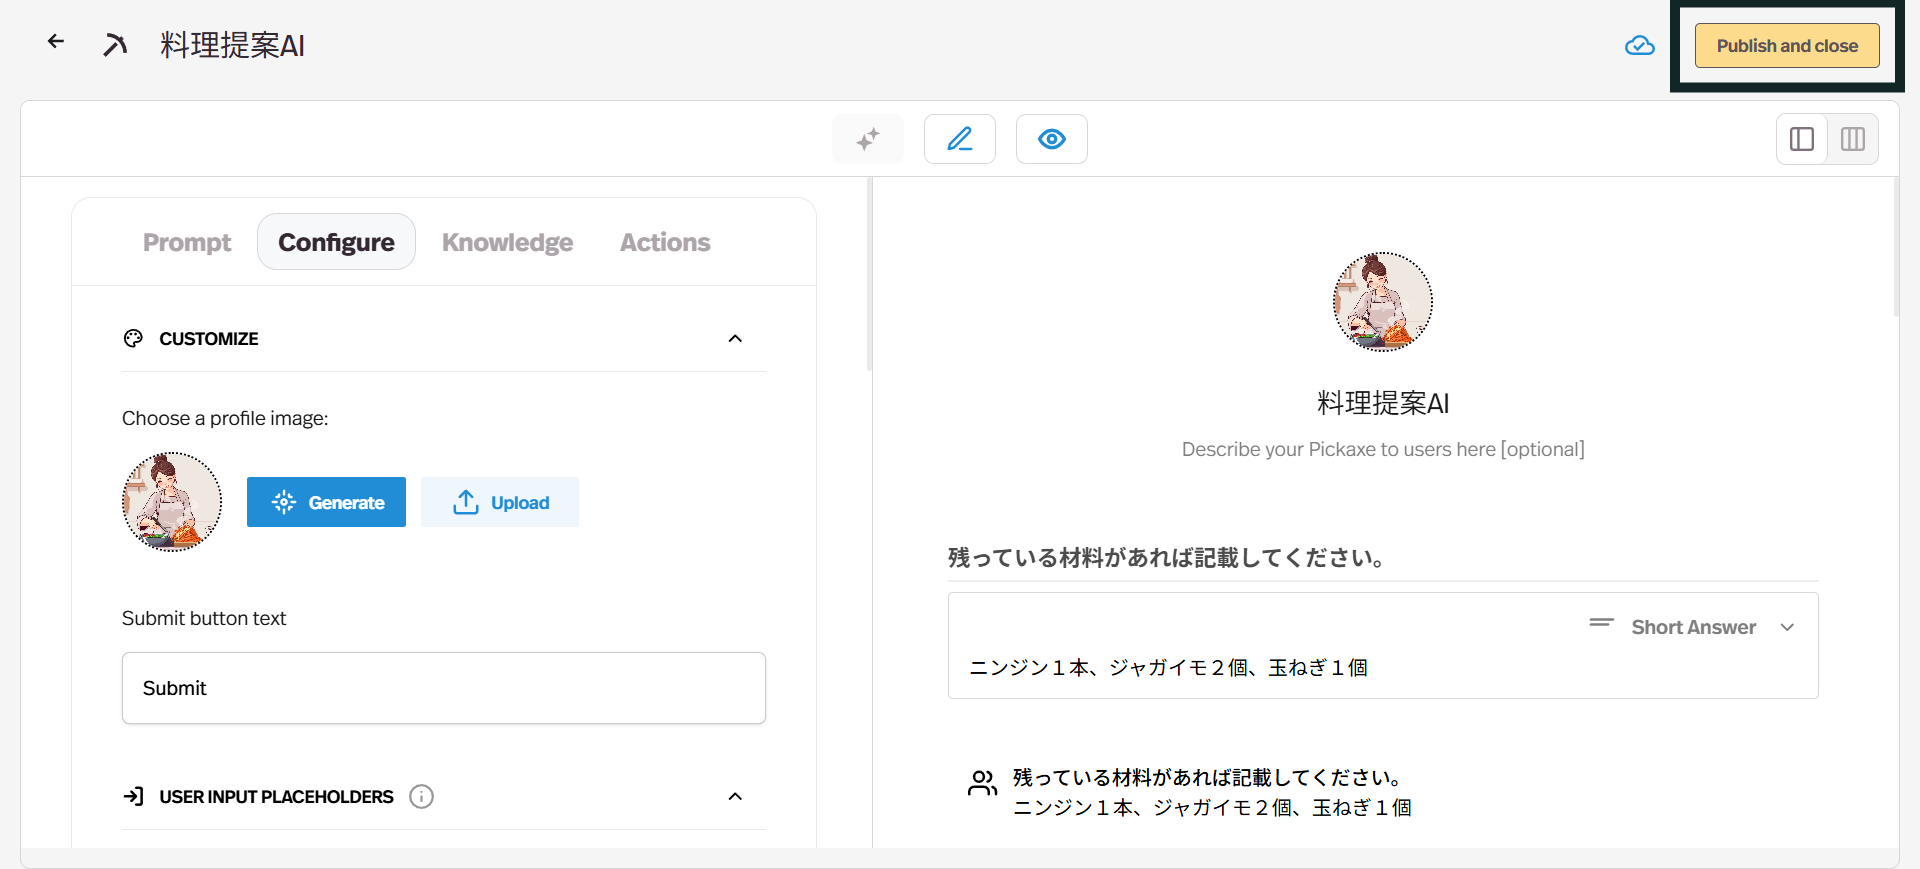Edit the Describe your Pickaxe description text
The height and width of the screenshot is (869, 1920).
click(x=1383, y=449)
